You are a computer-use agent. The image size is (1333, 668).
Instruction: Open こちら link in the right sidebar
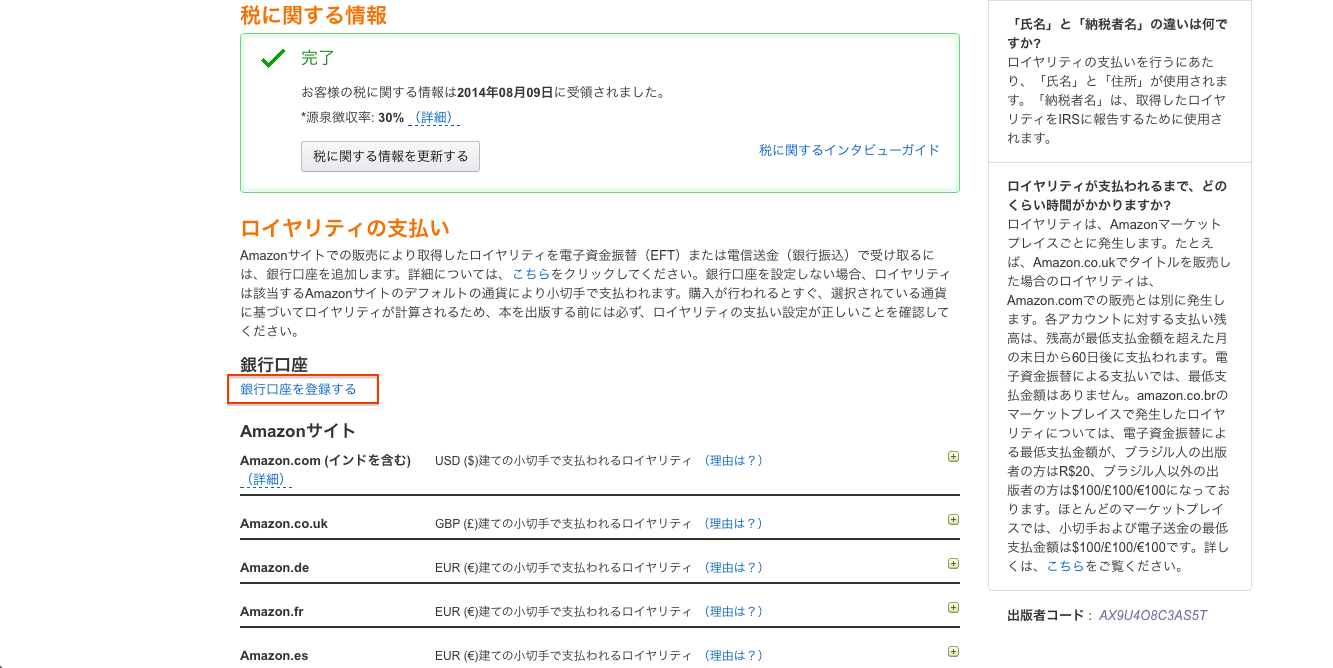[x=1065, y=566]
